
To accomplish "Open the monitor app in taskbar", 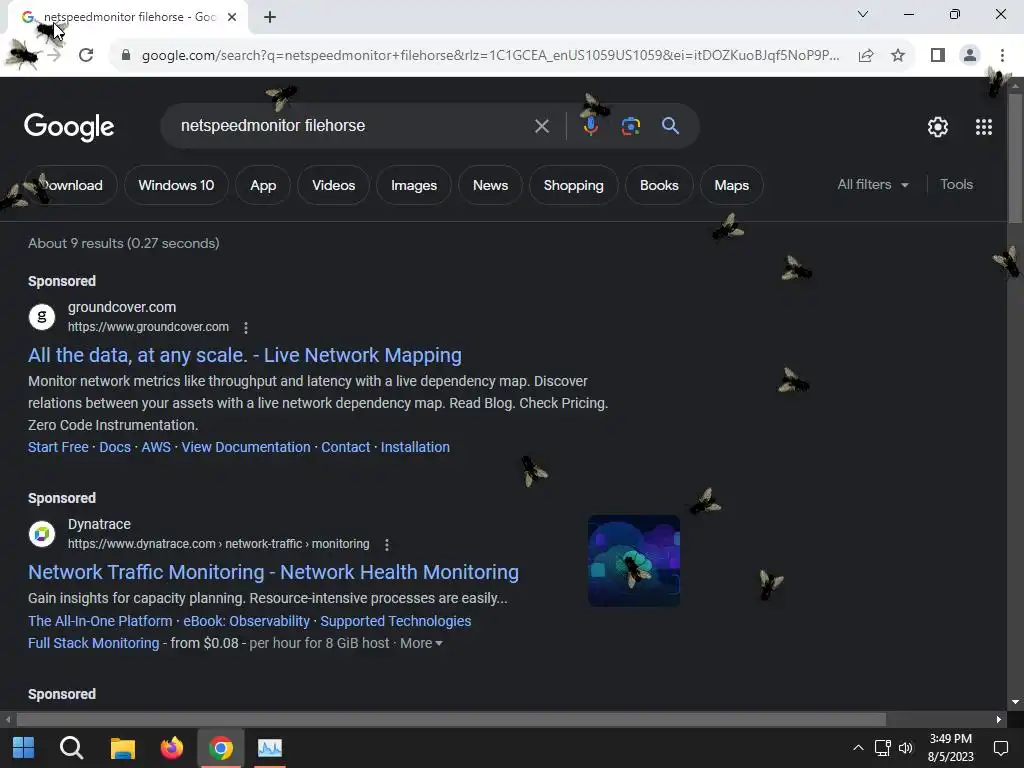I will pyautogui.click(x=270, y=748).
